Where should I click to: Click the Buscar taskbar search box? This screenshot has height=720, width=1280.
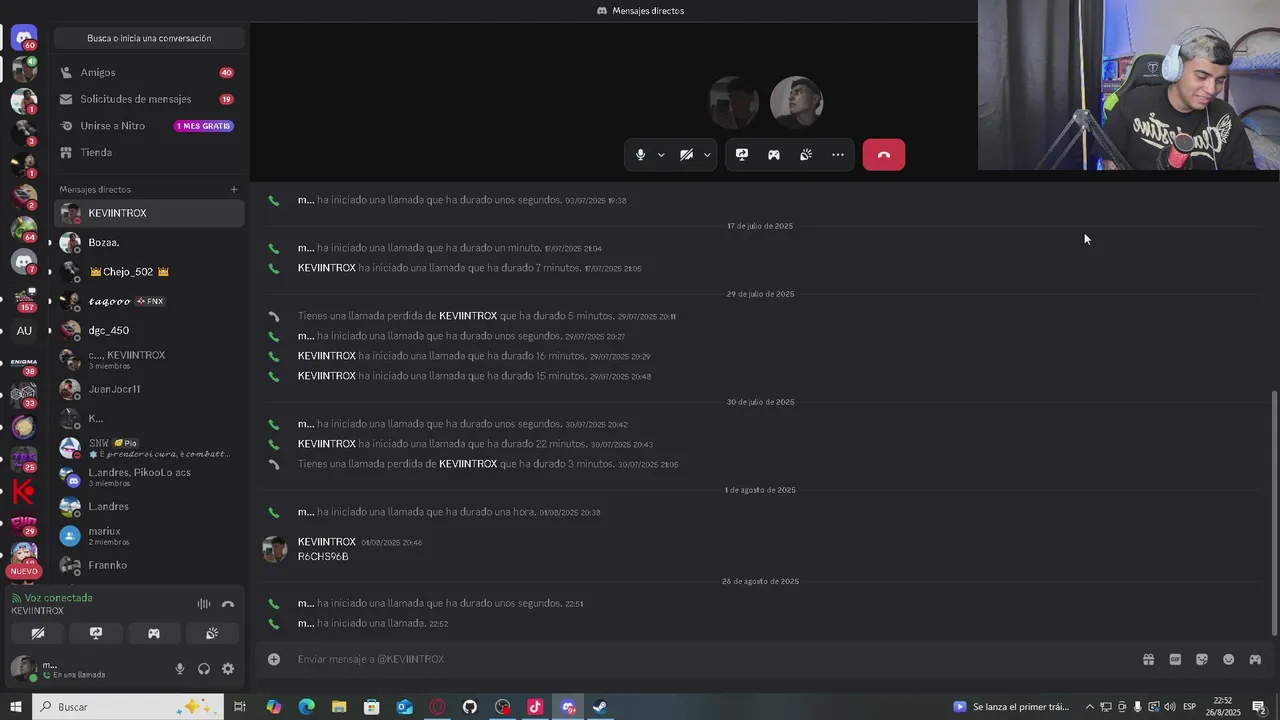point(128,707)
